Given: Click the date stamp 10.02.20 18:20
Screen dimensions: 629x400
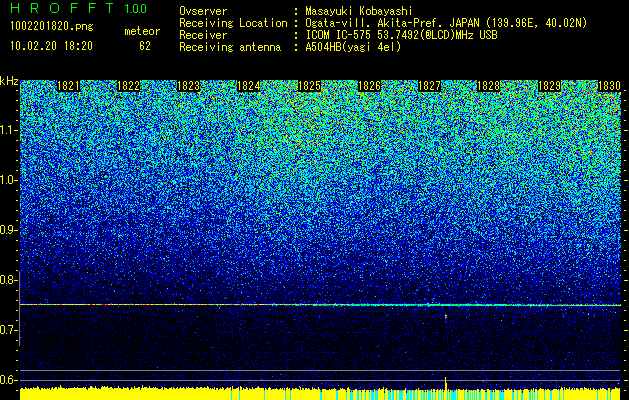Looking at the screenshot, I should pos(51,46).
